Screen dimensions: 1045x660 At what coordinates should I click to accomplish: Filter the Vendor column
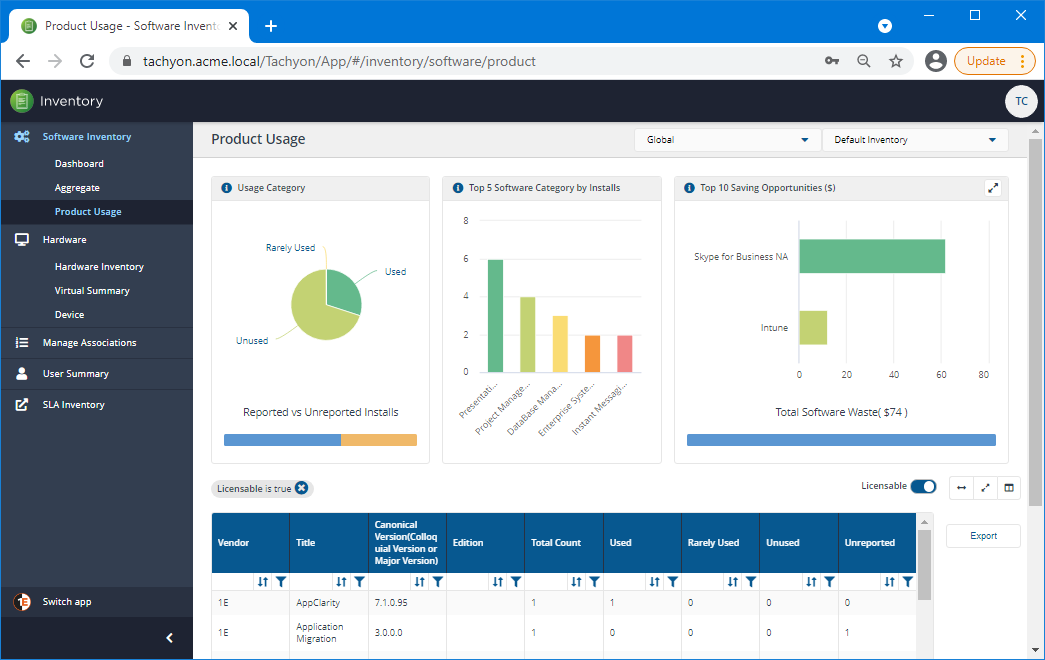281,582
